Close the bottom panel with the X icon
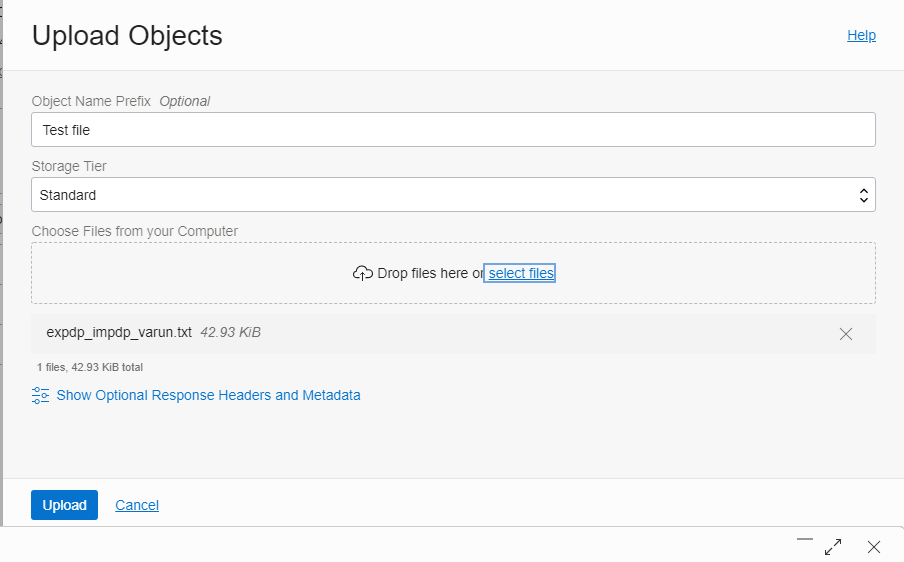This screenshot has height=562, width=904. click(x=874, y=547)
